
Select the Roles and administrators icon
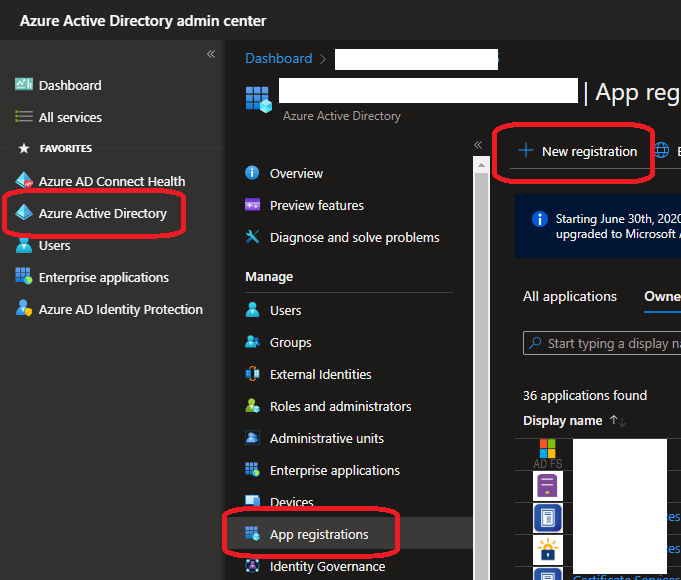(253, 406)
